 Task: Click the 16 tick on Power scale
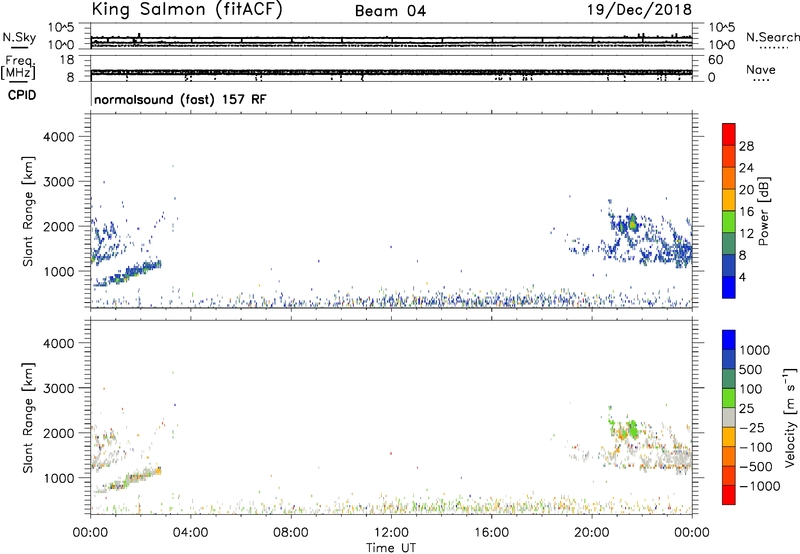click(746, 212)
